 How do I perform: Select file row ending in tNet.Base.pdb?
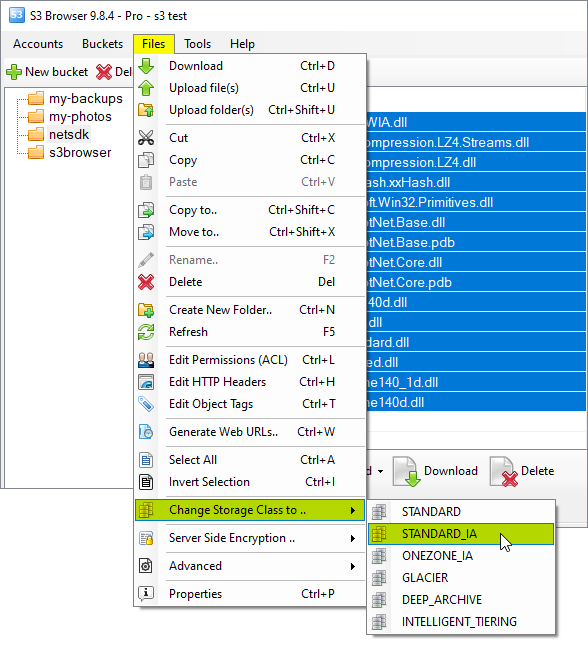[x=476, y=242]
